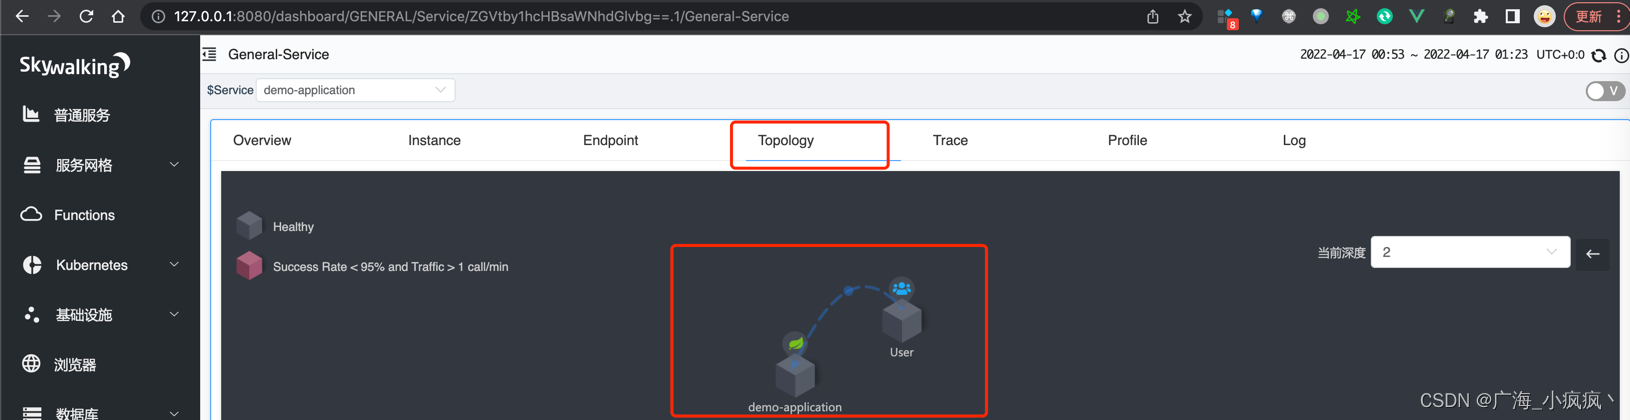Click the browser back arrow
The width and height of the screenshot is (1630, 420).
tap(22, 16)
